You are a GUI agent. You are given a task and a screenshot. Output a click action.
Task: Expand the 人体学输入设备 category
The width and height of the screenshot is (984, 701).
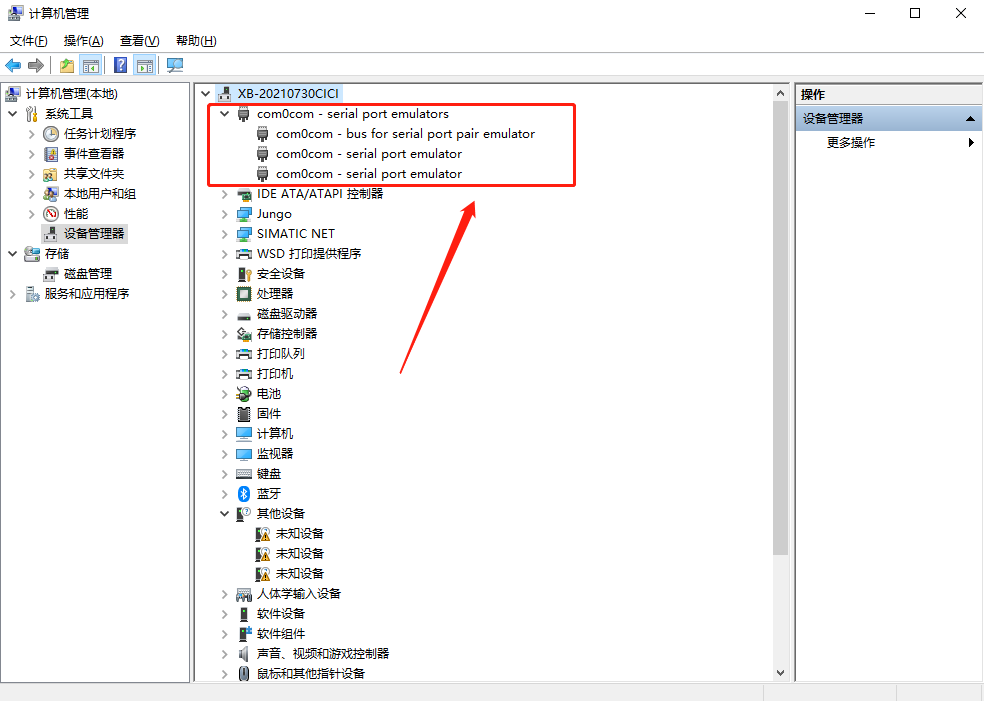[x=224, y=594]
